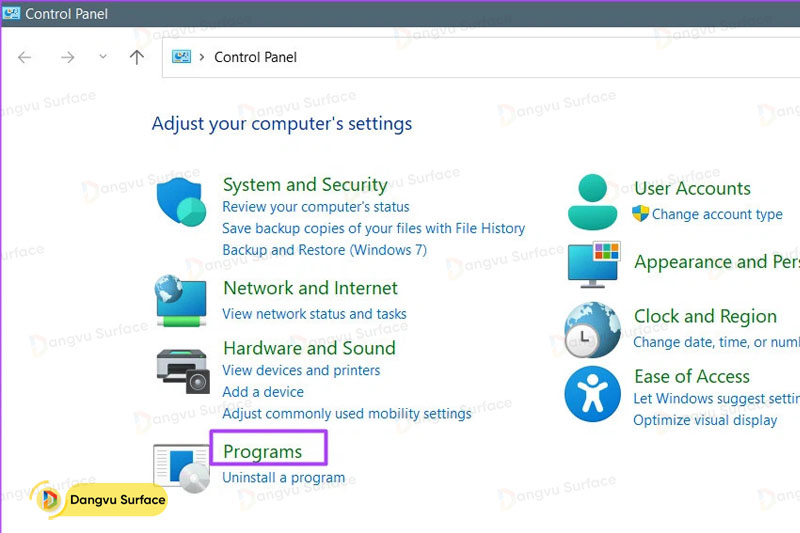The width and height of the screenshot is (800, 533).
Task: Open View network status and tasks
Action: [x=314, y=314]
